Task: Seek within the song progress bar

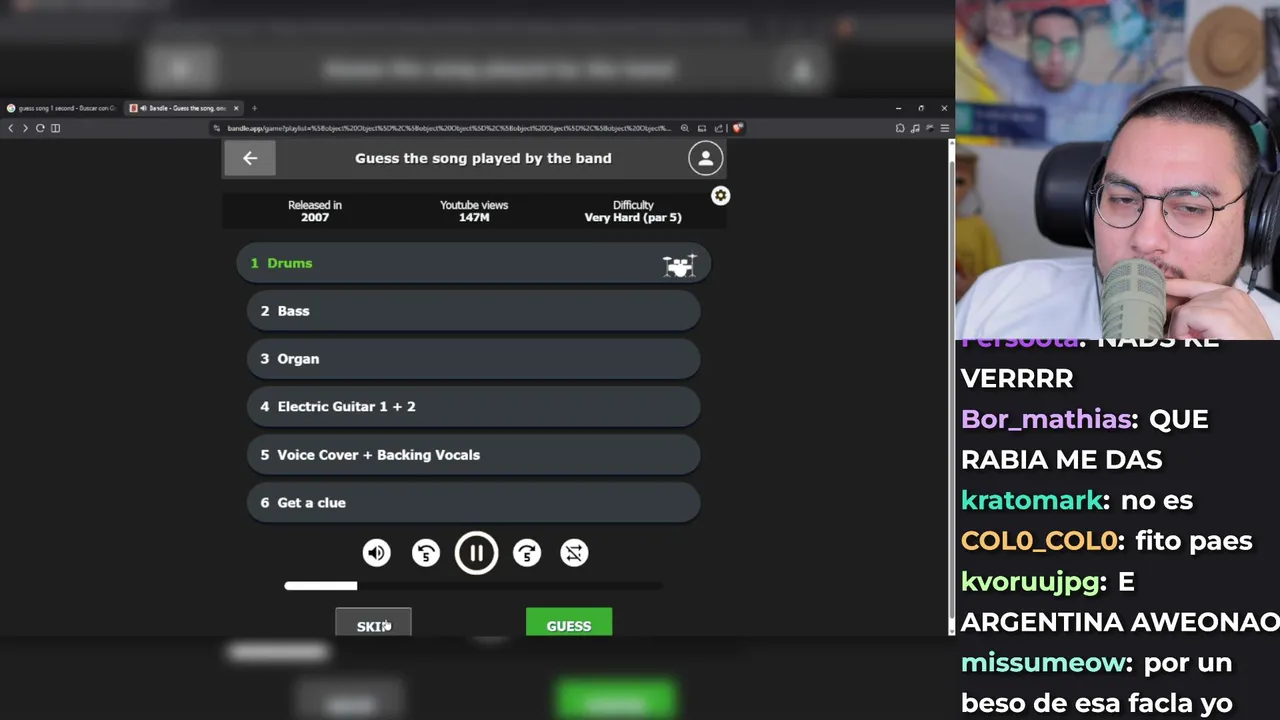Action: tap(473, 586)
